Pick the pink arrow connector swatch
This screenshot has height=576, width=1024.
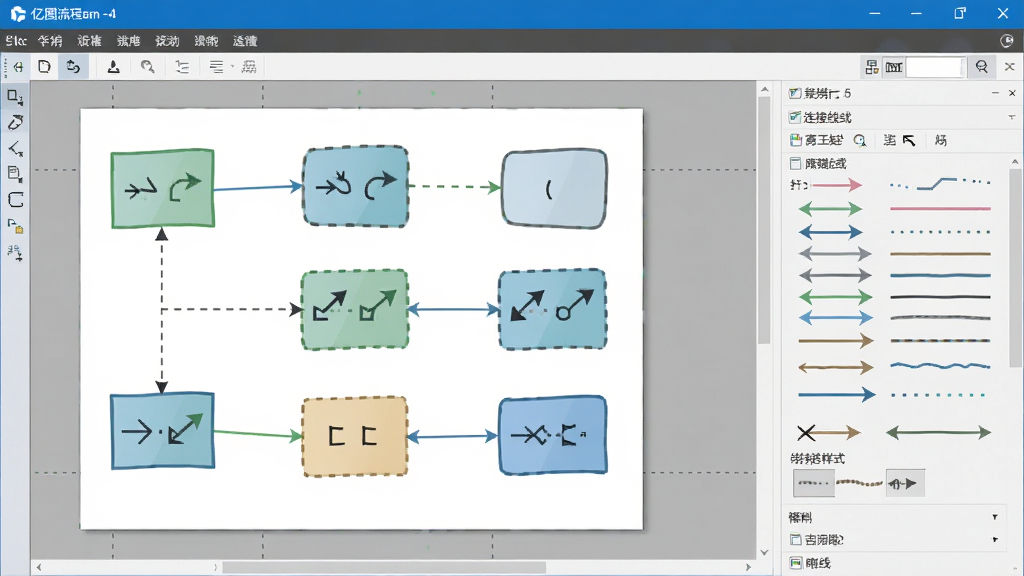838,185
